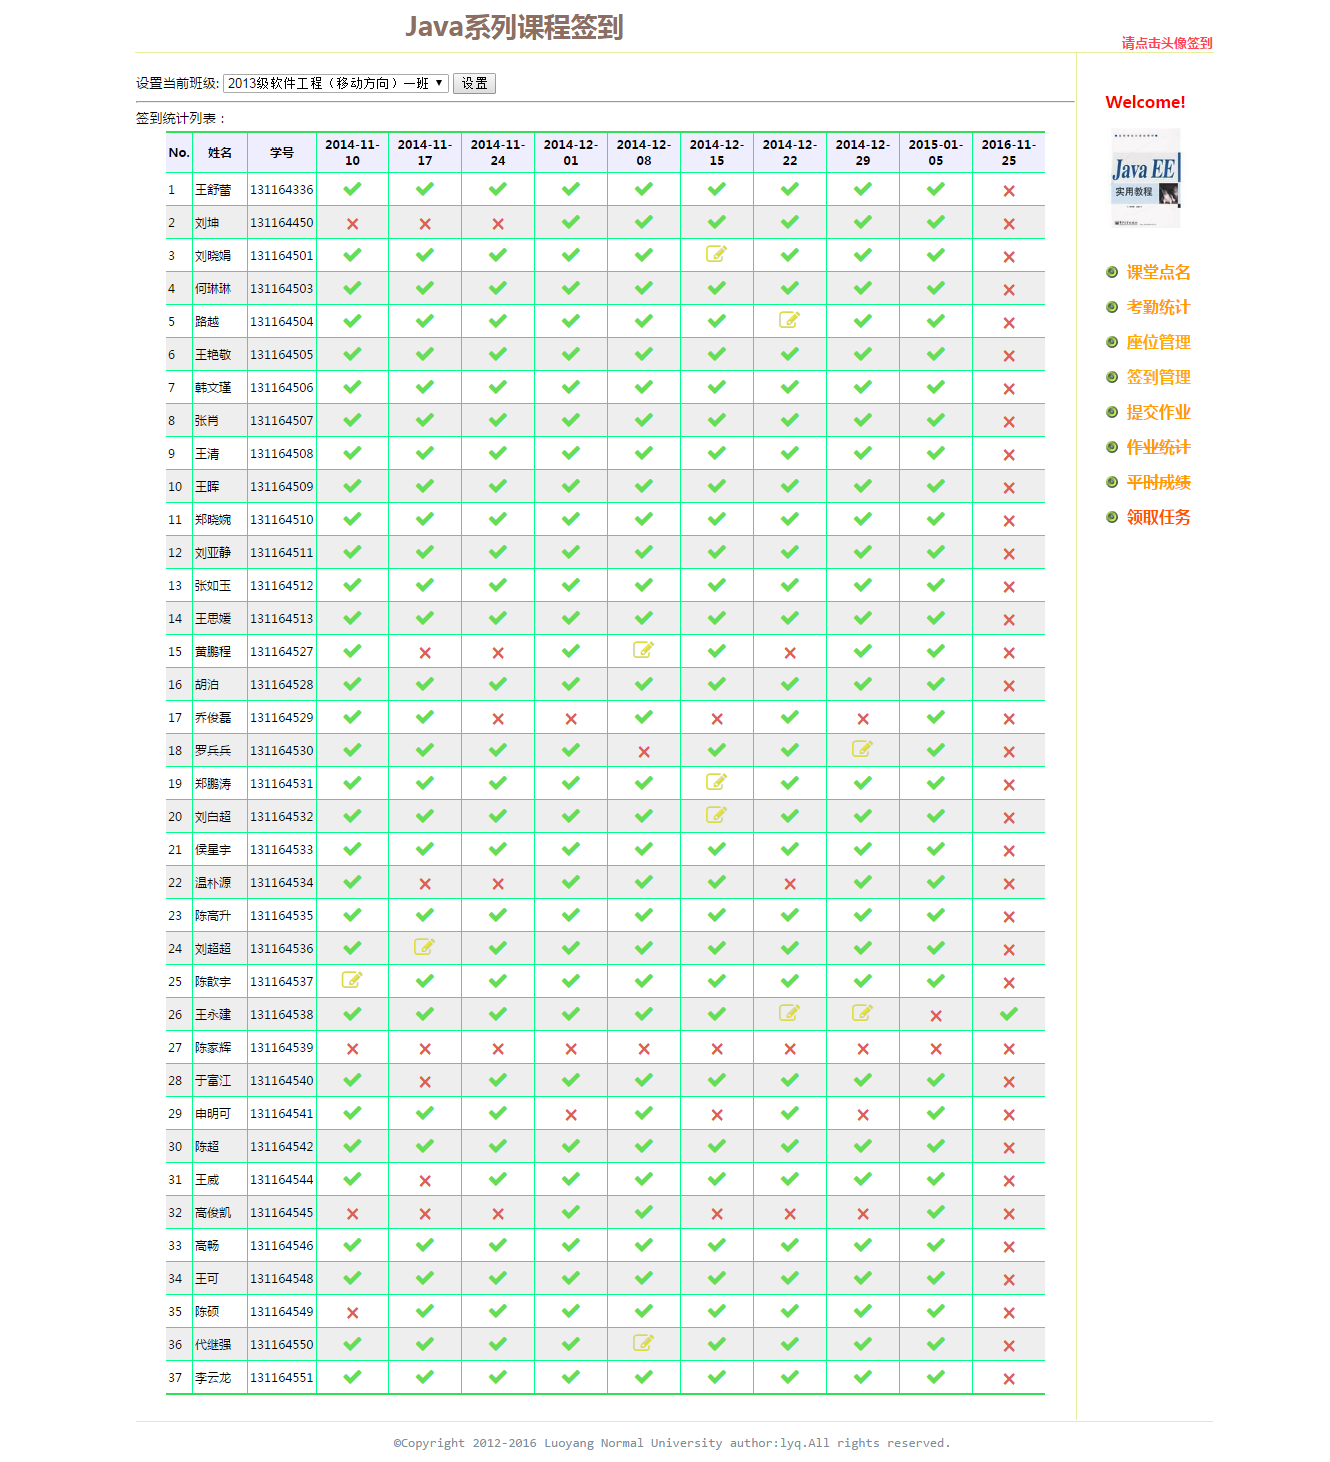Click red X for 131164529 on 2014-12-29
This screenshot has height=1462, width=1330.
point(863,719)
